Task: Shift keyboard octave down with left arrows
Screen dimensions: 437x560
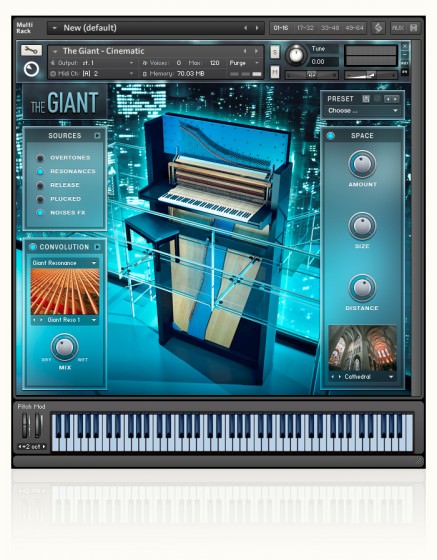Action: 20,446
